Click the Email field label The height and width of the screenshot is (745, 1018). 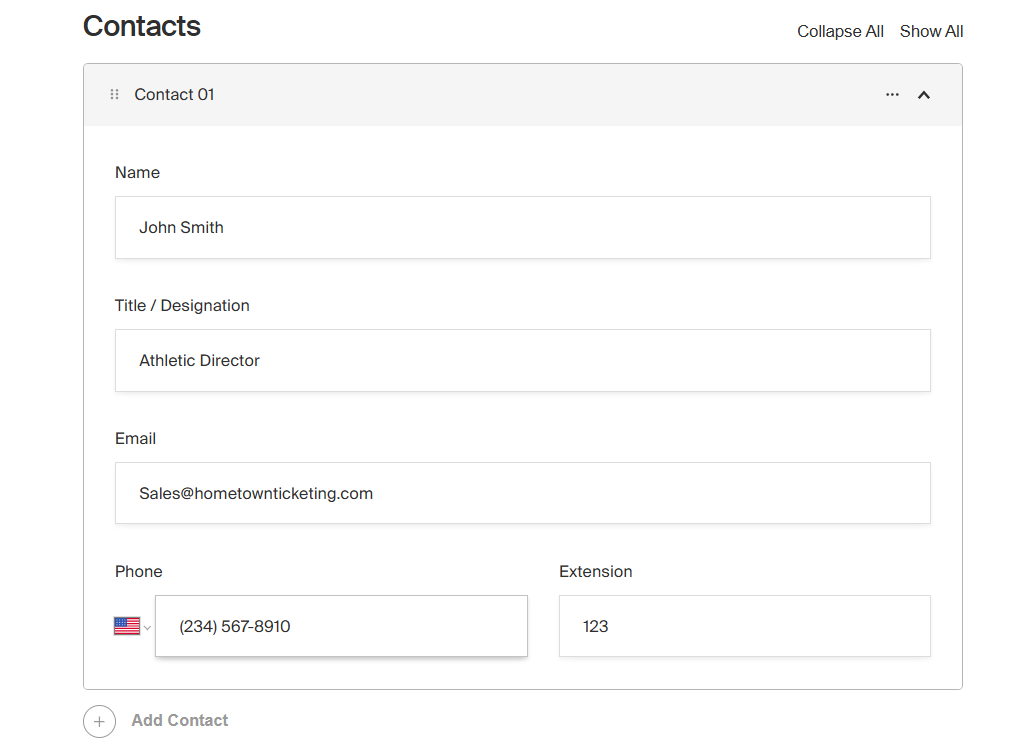[x=135, y=438]
